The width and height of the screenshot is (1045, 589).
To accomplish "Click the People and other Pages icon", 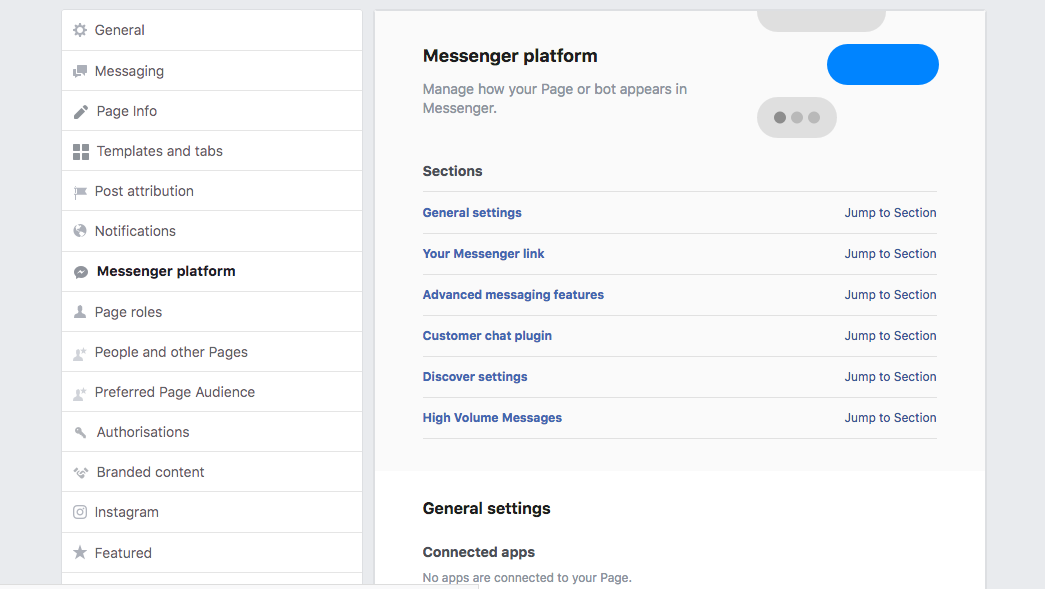I will pos(80,353).
